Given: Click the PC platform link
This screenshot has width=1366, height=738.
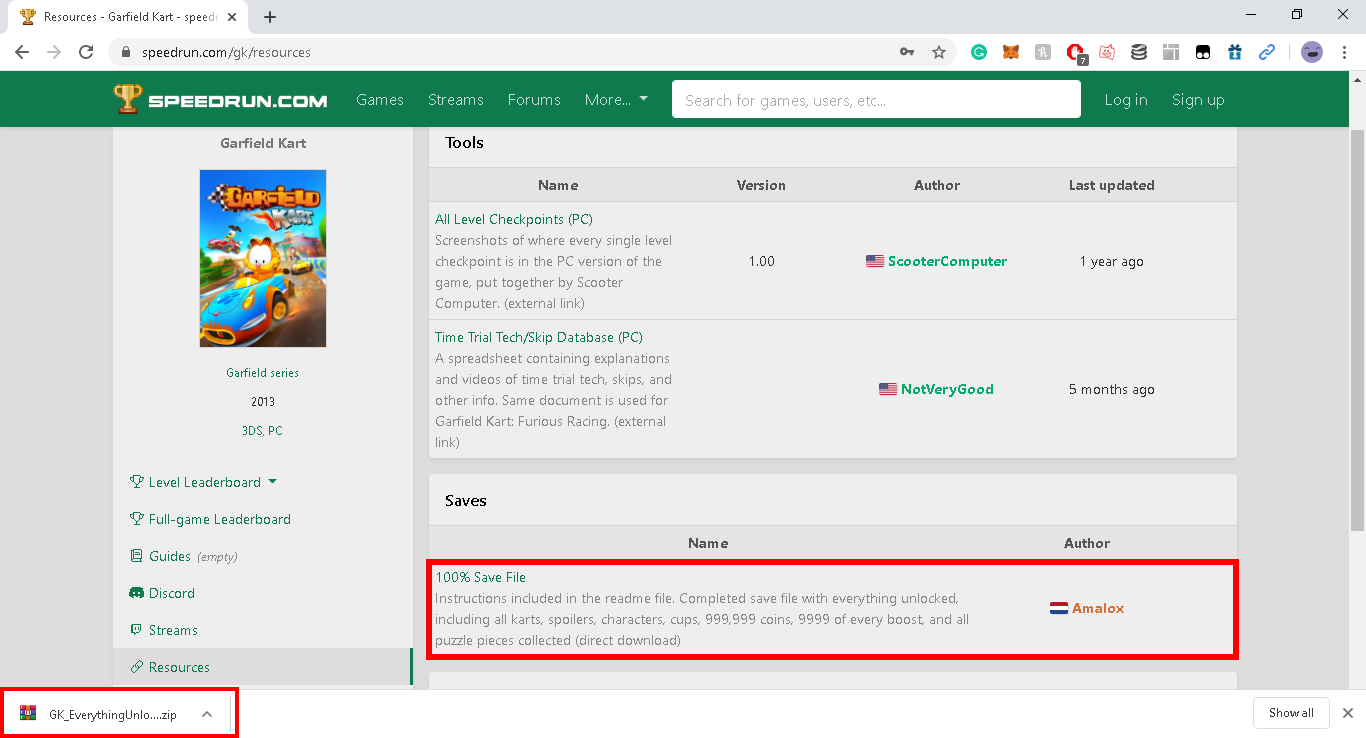Looking at the screenshot, I should [x=276, y=431].
